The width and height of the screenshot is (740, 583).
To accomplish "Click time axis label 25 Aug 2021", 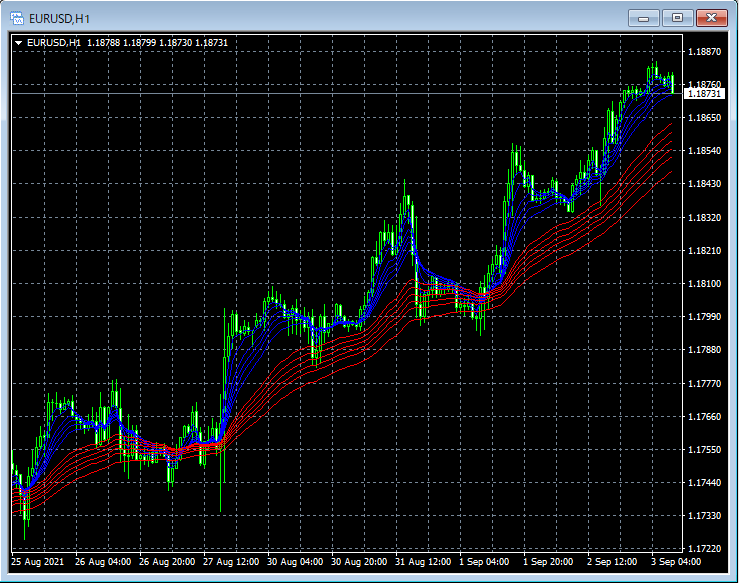I will [37, 562].
